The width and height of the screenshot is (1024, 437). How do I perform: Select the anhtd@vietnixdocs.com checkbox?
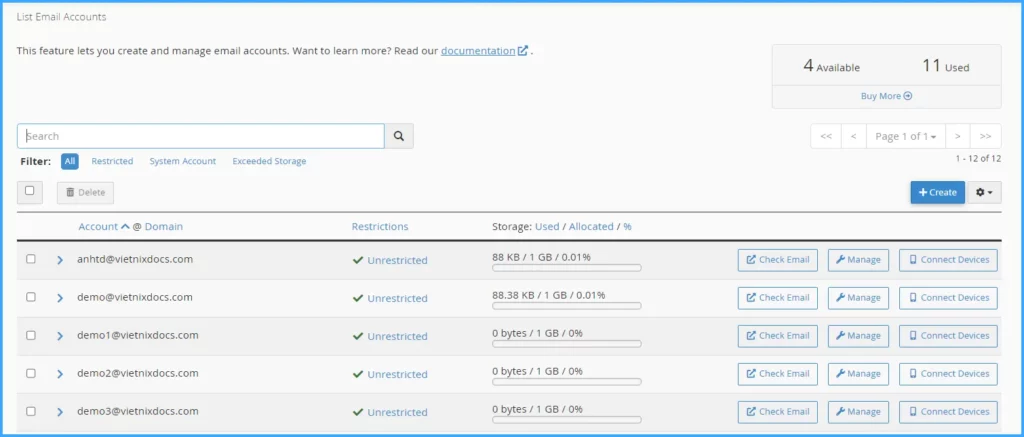point(31,259)
